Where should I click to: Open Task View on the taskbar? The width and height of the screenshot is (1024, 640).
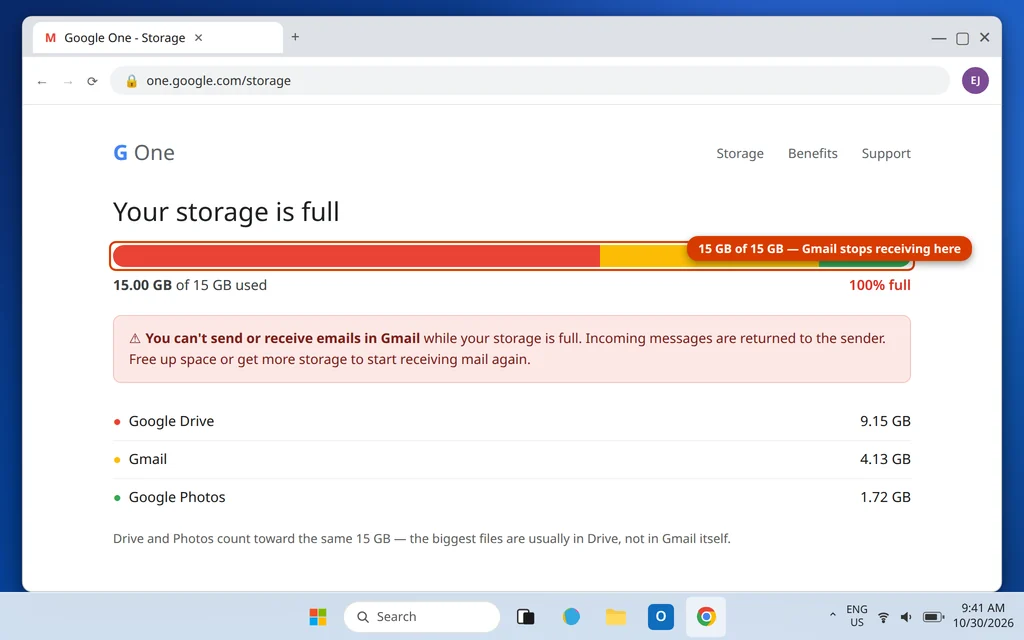[x=526, y=616]
